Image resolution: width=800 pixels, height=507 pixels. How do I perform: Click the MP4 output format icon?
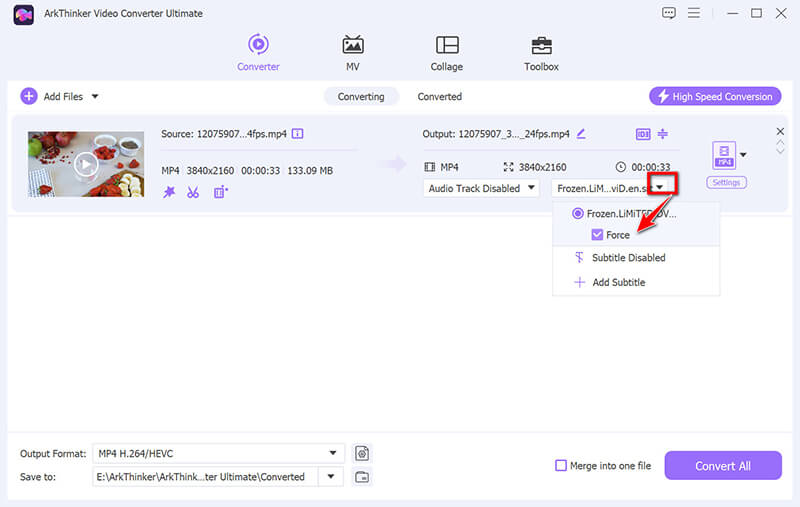(x=723, y=155)
